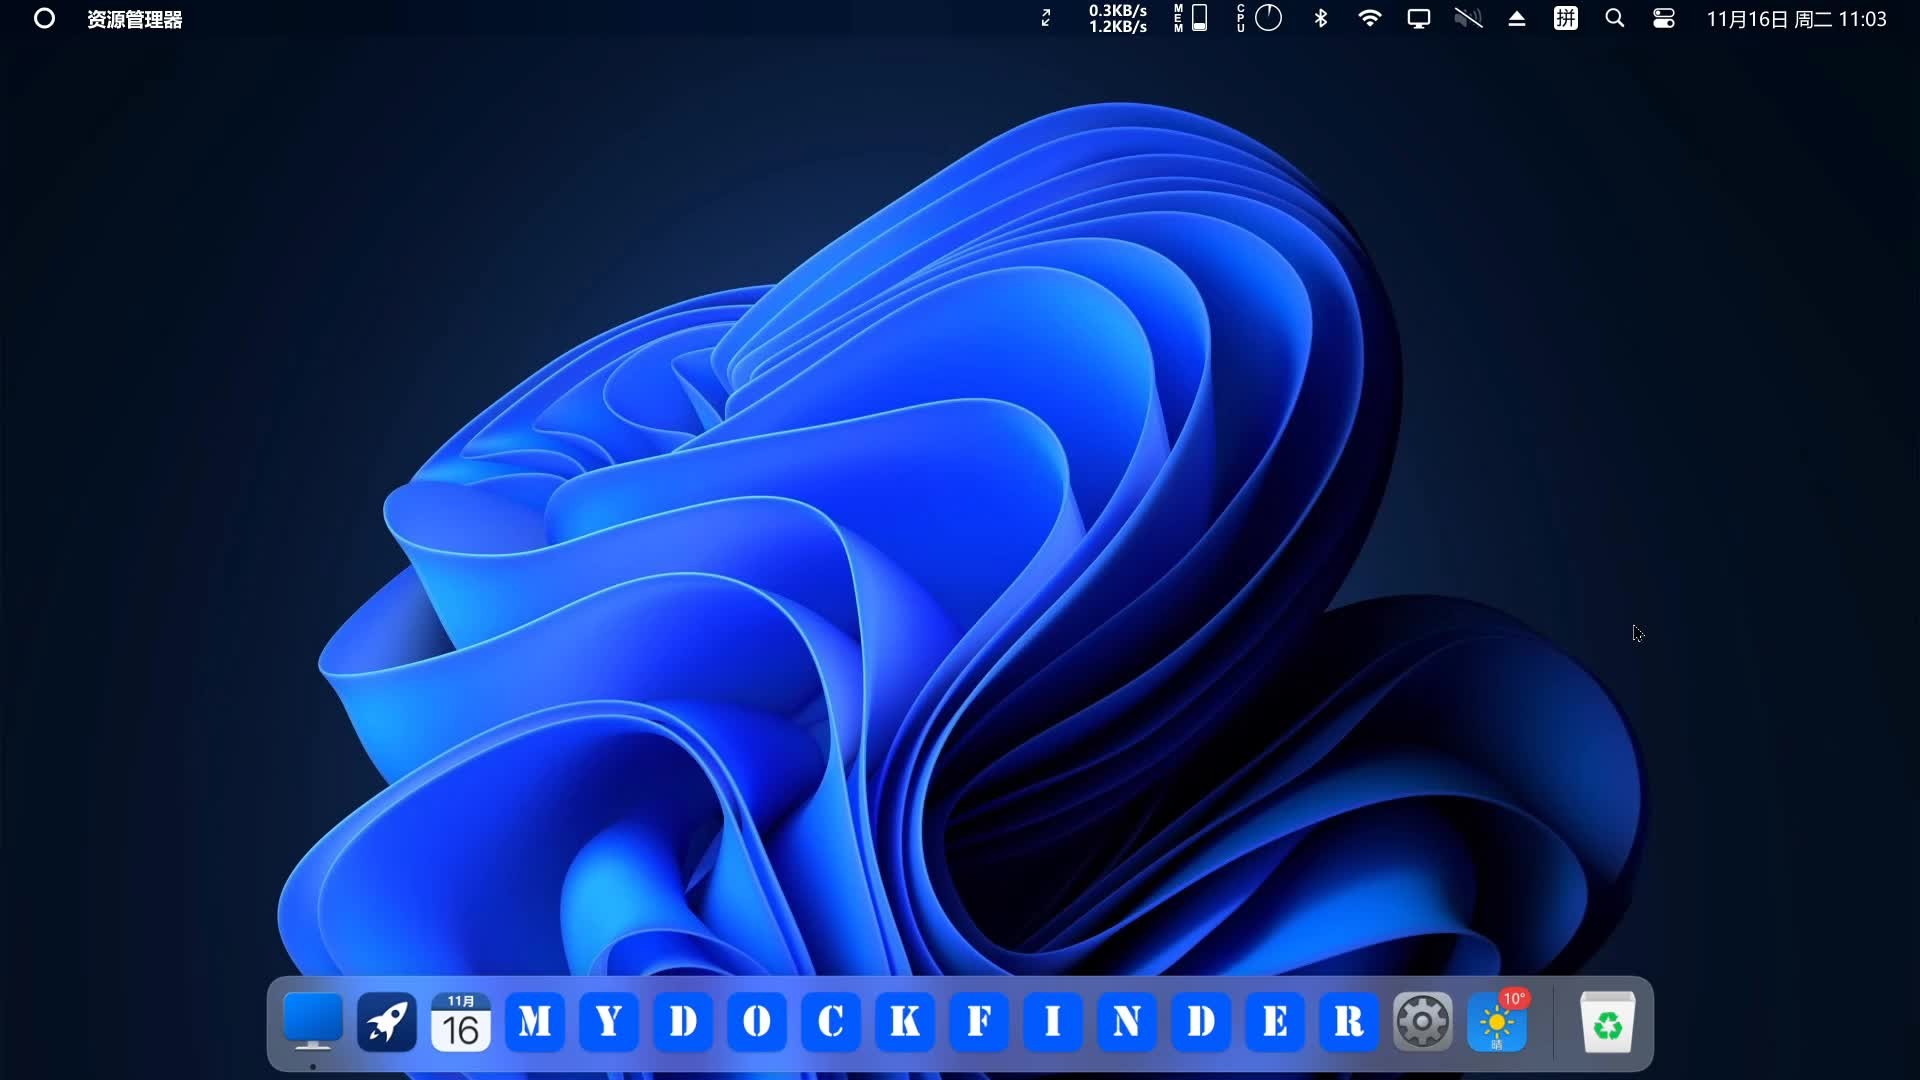Click the dock icon with letter K

(904, 1022)
